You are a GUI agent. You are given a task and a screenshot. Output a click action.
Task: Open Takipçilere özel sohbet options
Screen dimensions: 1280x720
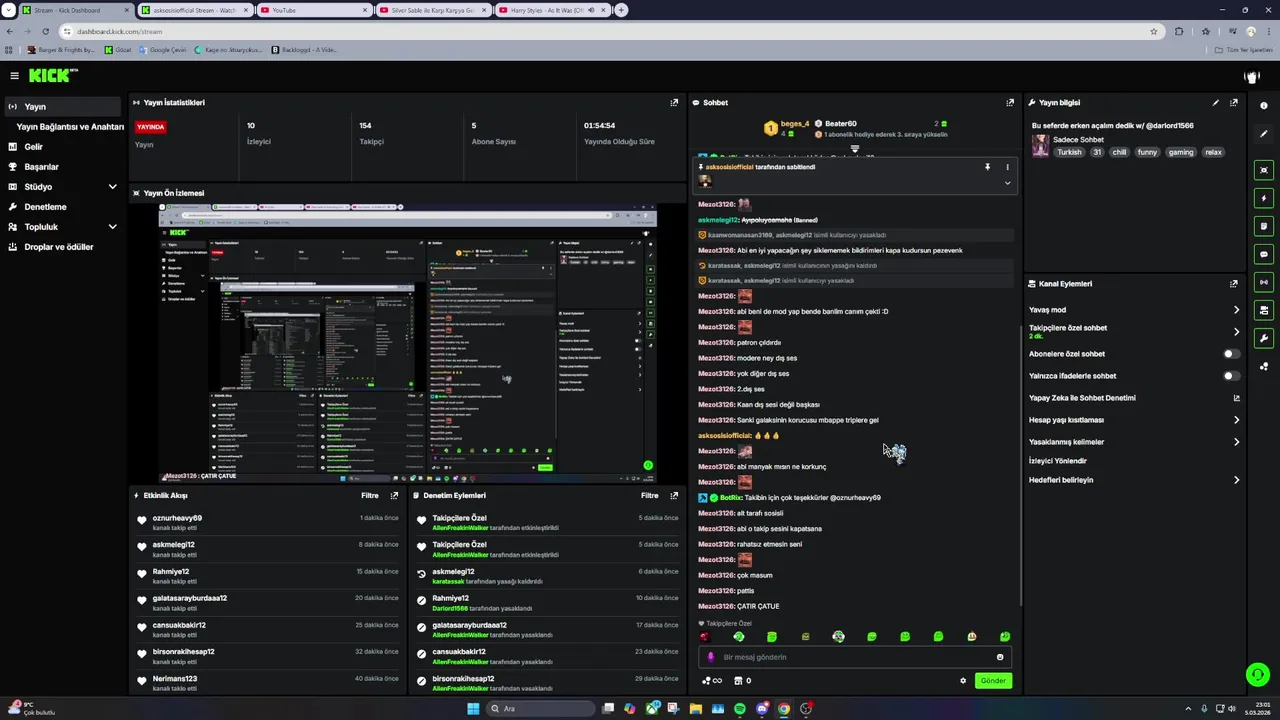click(x=1134, y=331)
